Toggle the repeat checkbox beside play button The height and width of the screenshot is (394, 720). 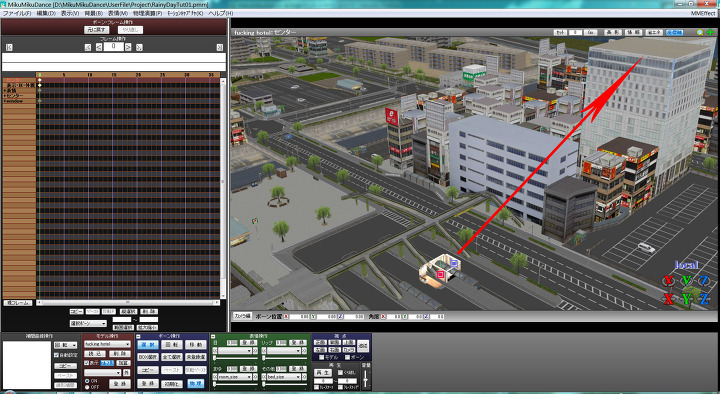tap(340, 372)
